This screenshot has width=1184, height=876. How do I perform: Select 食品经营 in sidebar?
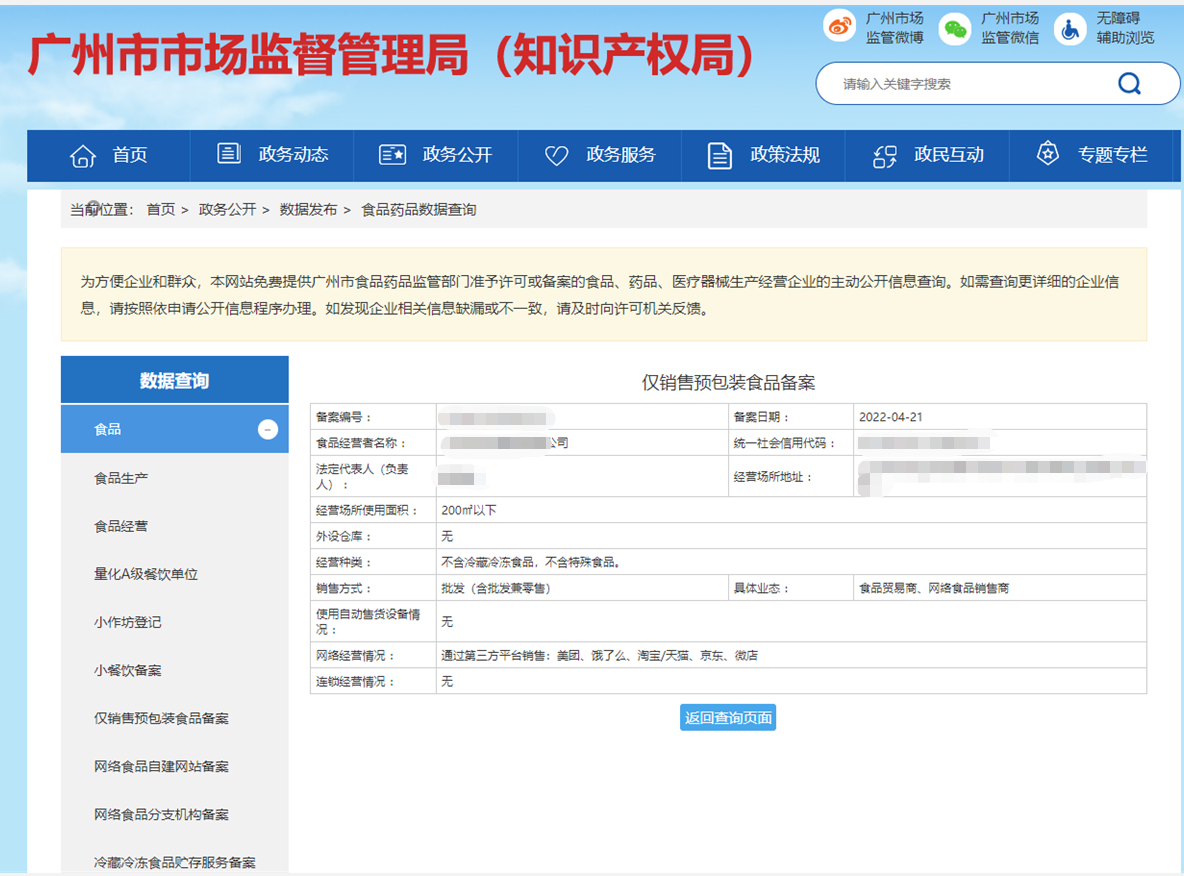click(x=121, y=526)
